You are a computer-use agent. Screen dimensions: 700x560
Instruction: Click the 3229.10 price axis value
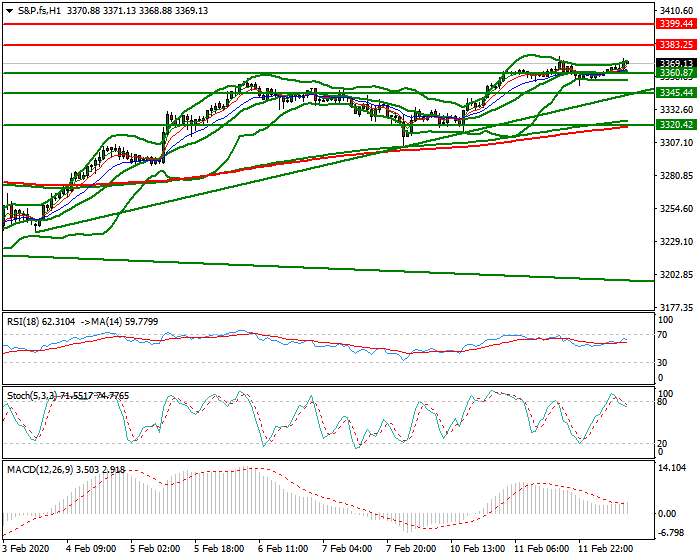677,242
